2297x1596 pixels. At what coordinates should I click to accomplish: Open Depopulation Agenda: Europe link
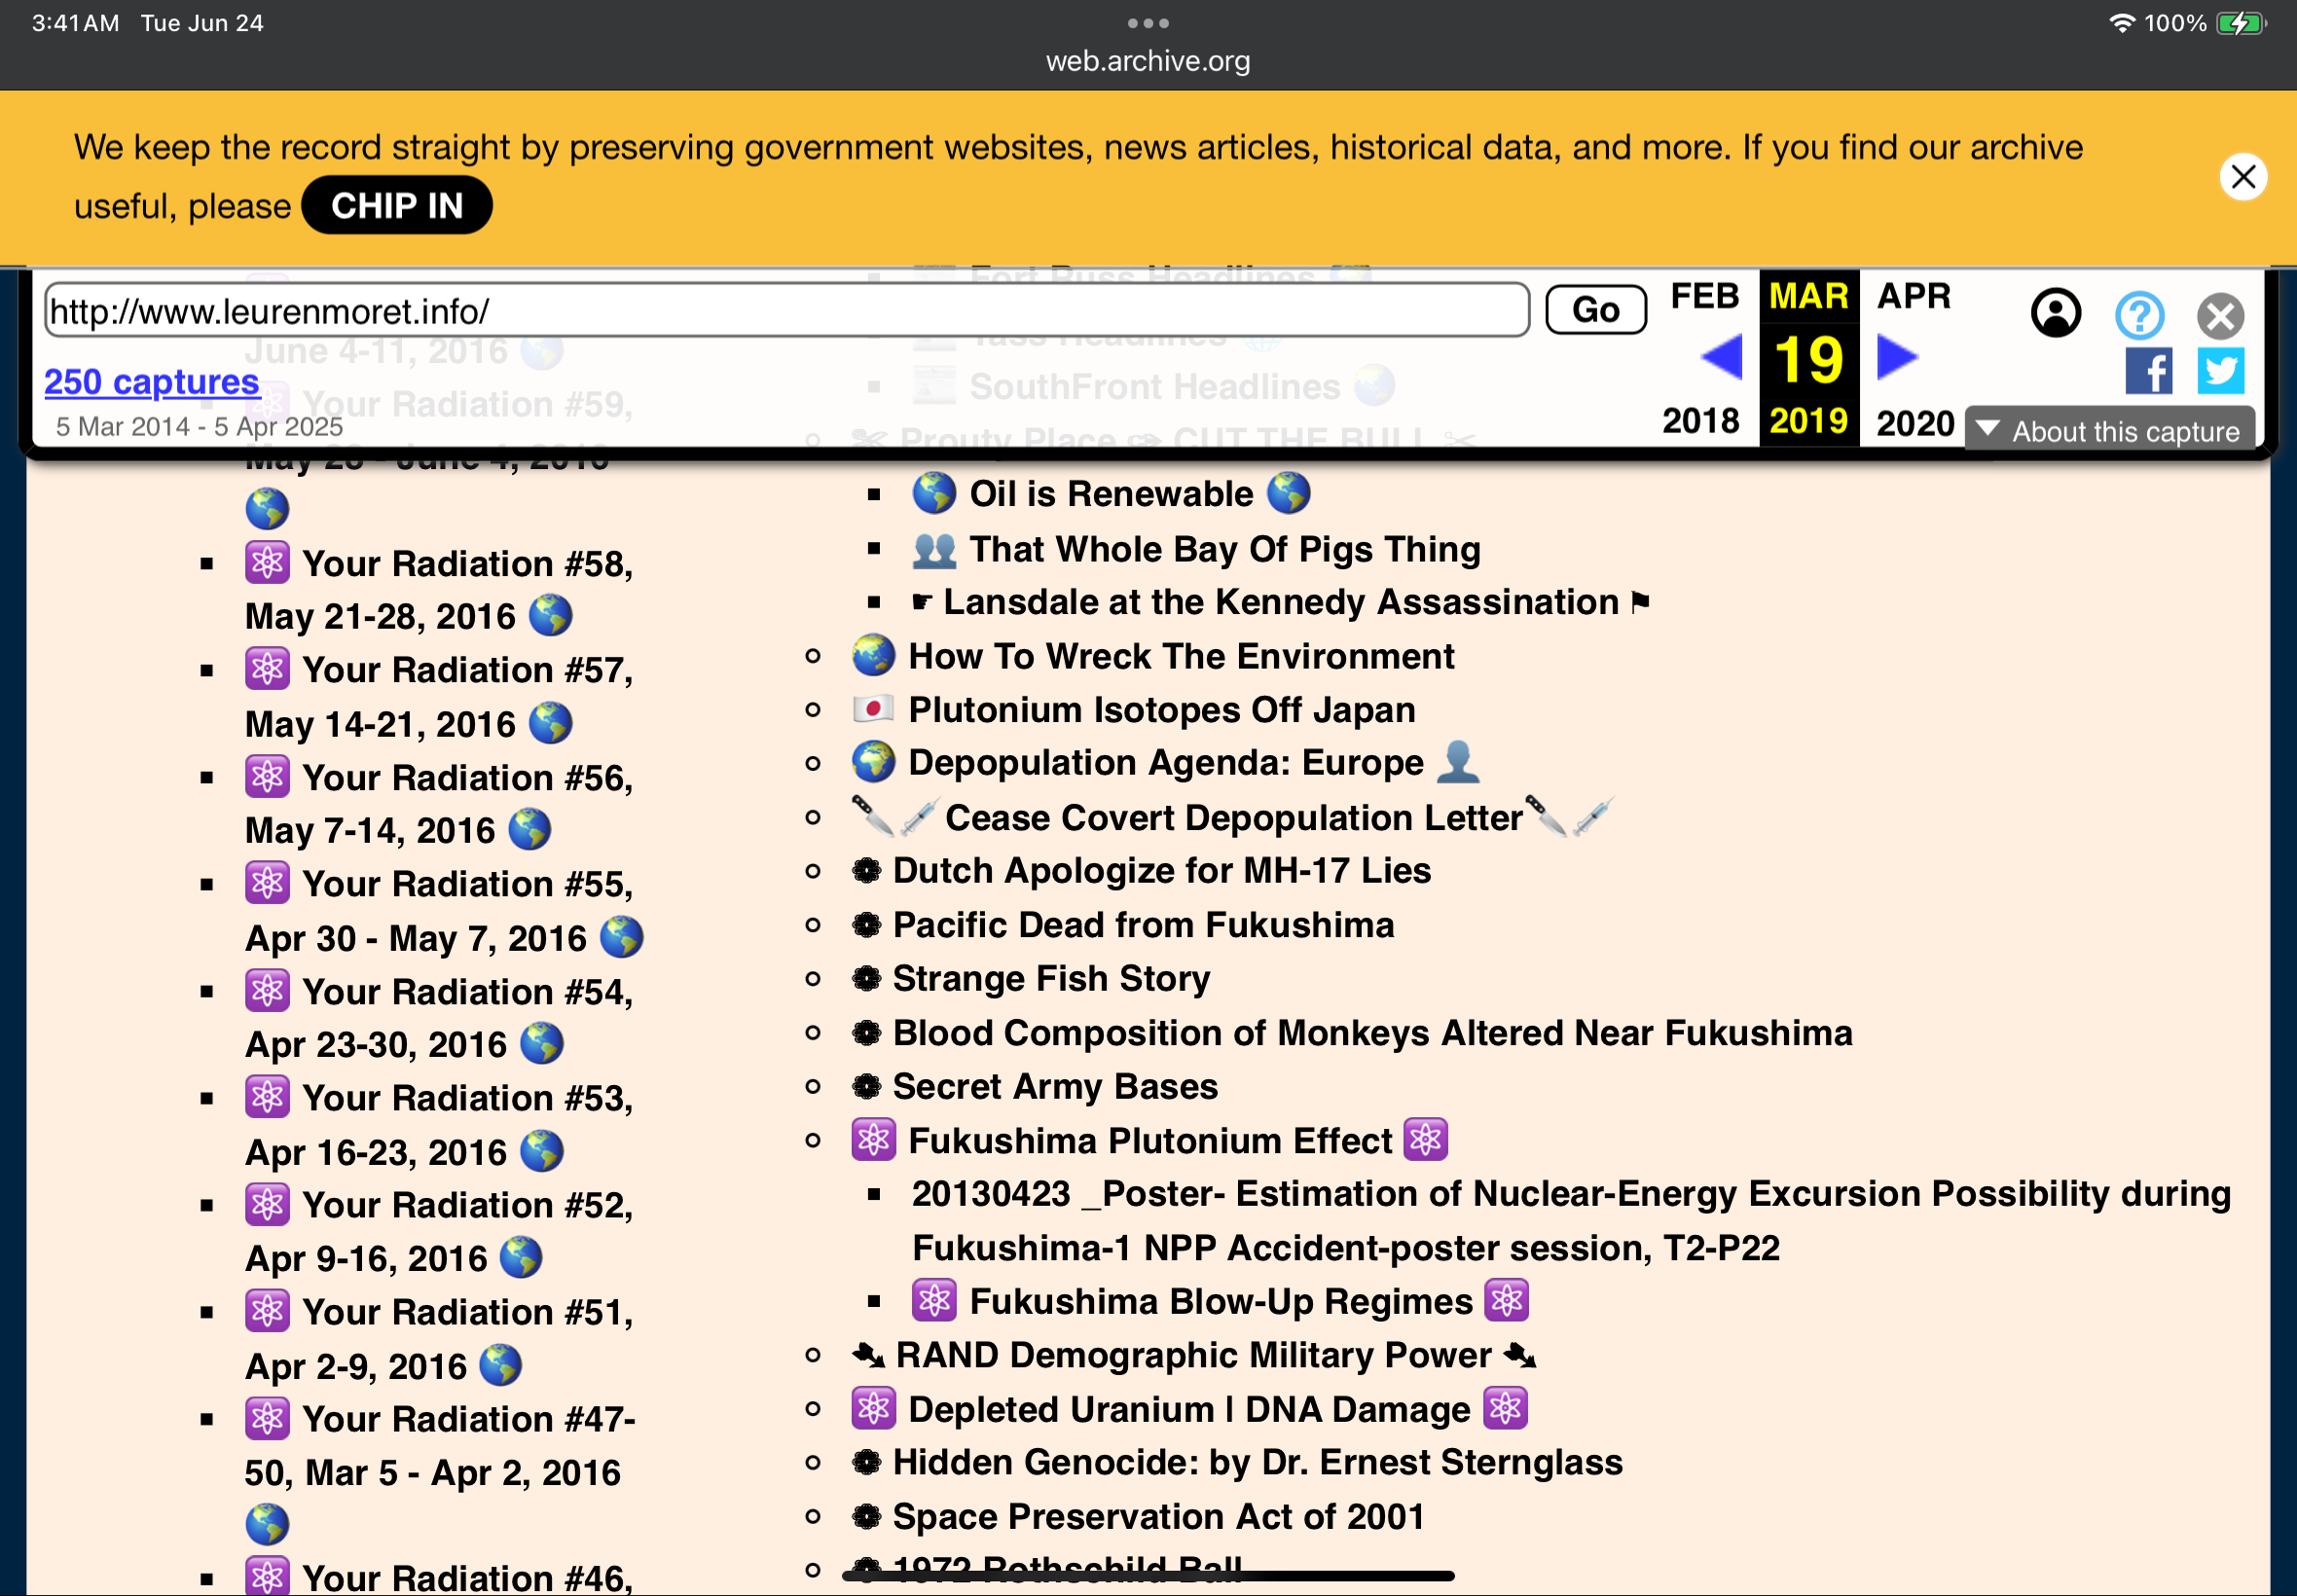(x=1166, y=762)
